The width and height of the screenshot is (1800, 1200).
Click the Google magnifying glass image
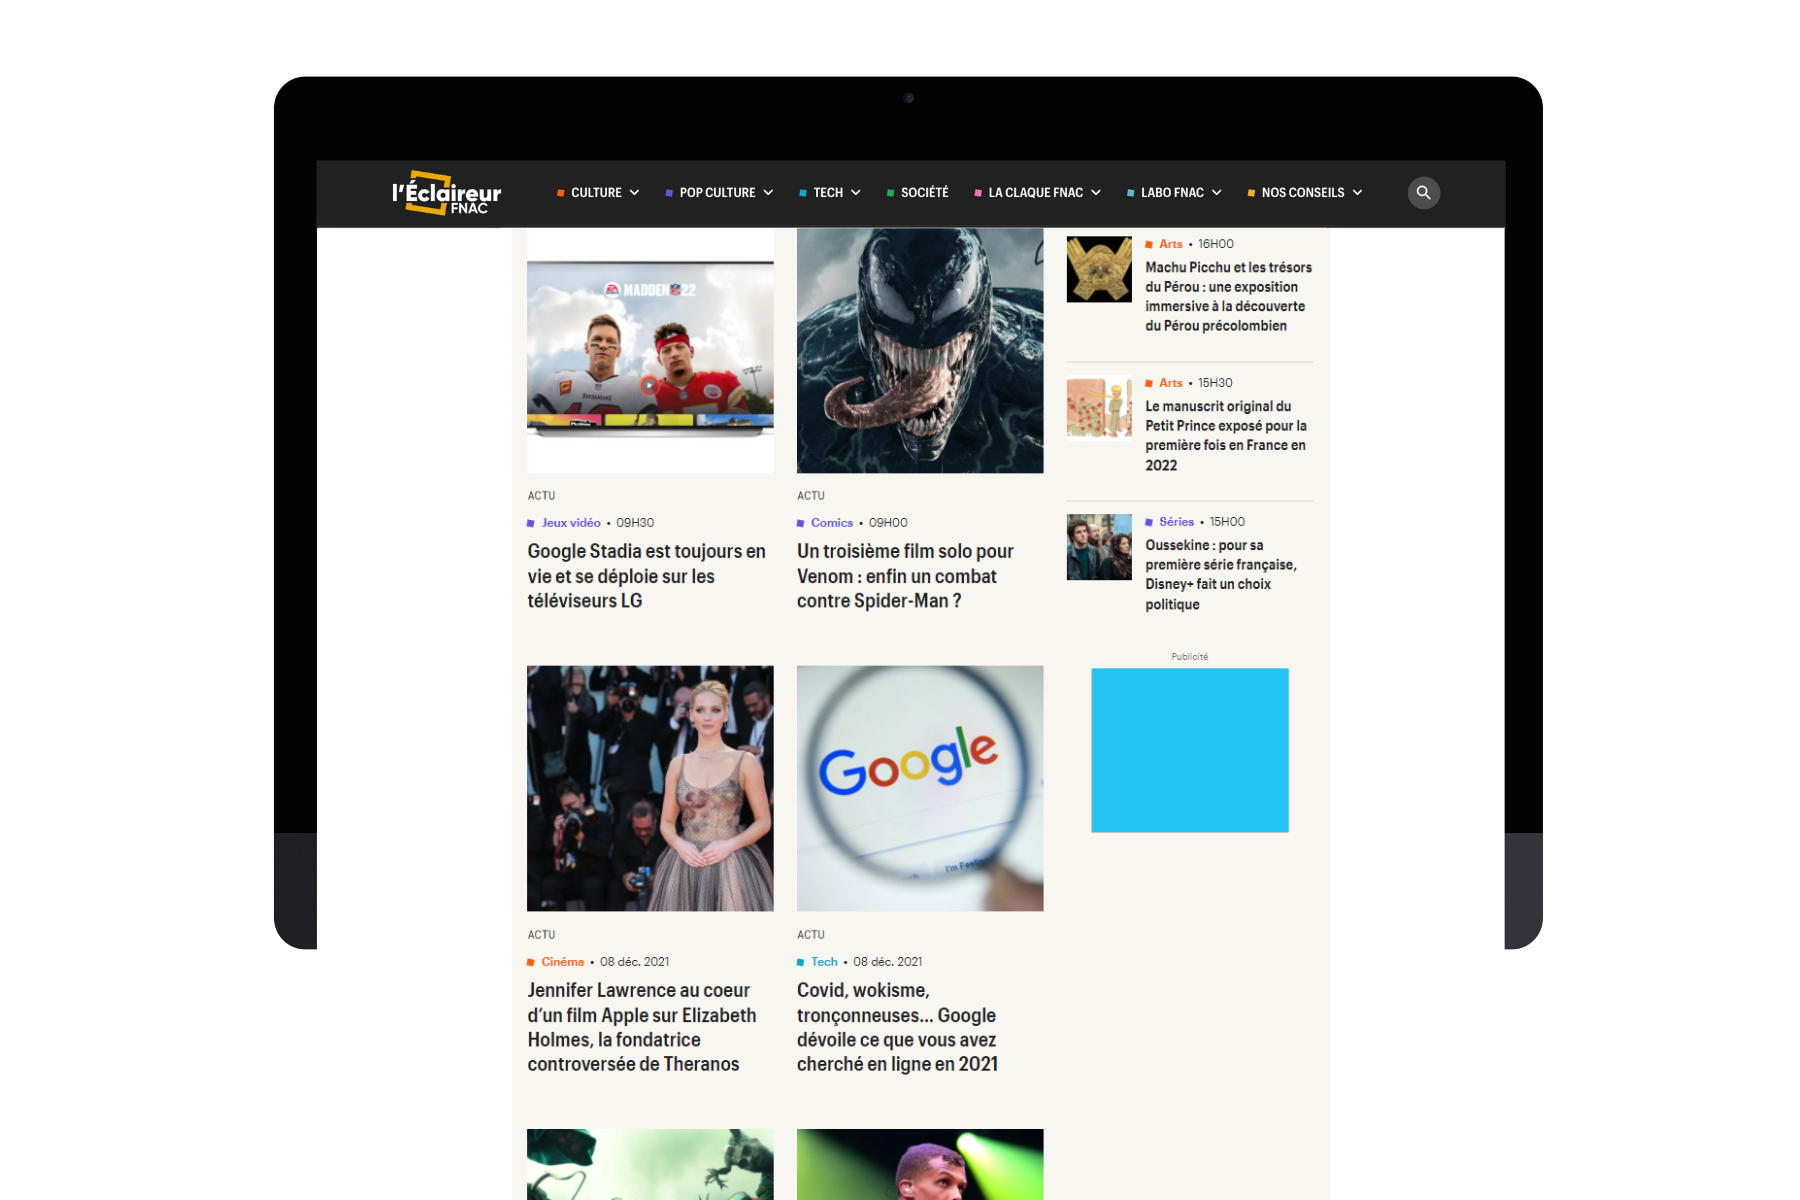pos(919,788)
